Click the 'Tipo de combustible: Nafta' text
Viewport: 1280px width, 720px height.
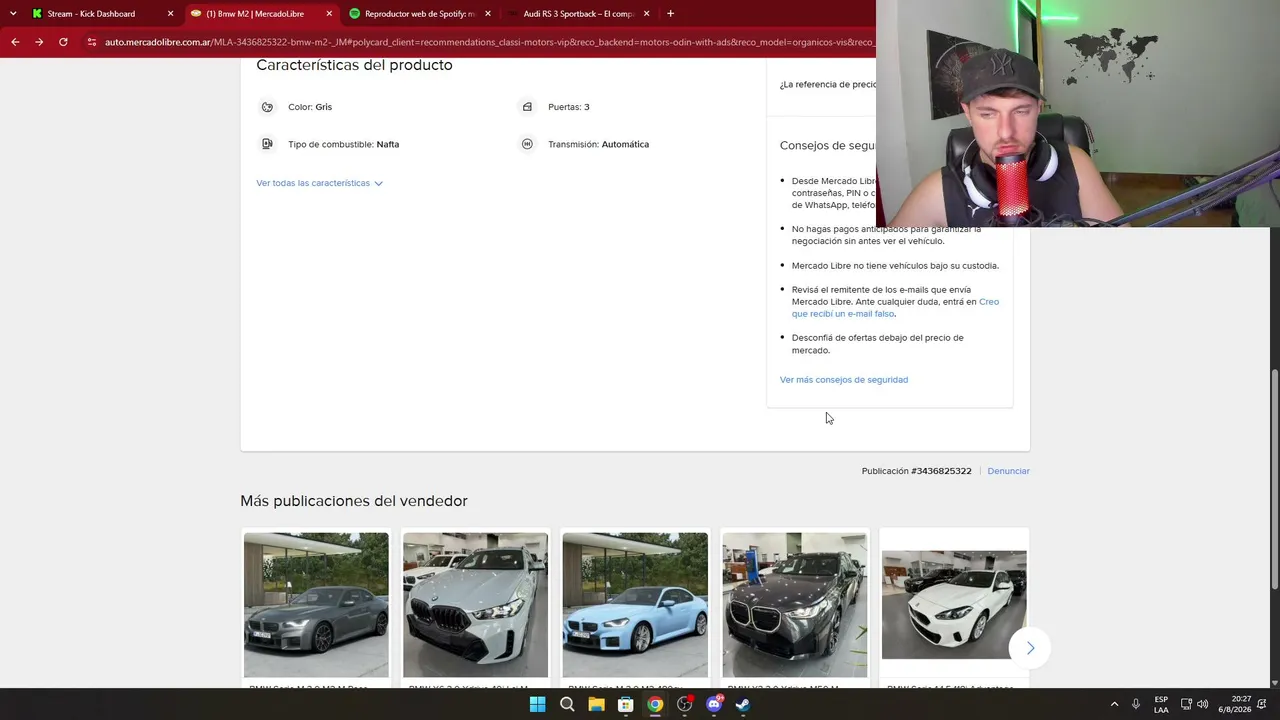pos(343,144)
